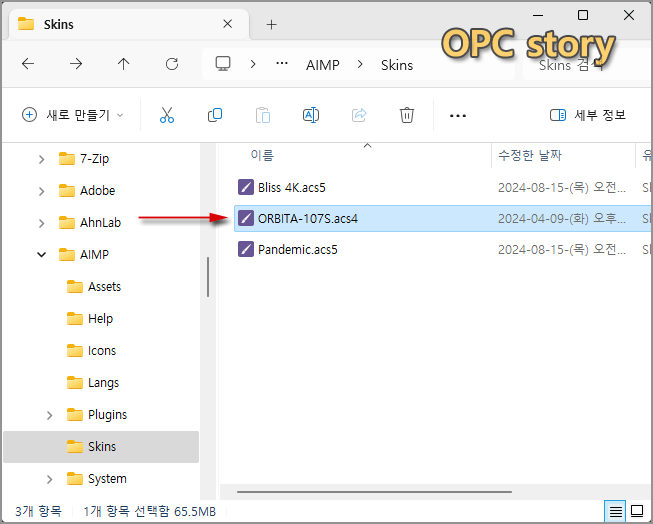Click the ORBITA-107S.acs4 skin file icon
Image resolution: width=653 pixels, height=524 pixels.
pos(246,218)
